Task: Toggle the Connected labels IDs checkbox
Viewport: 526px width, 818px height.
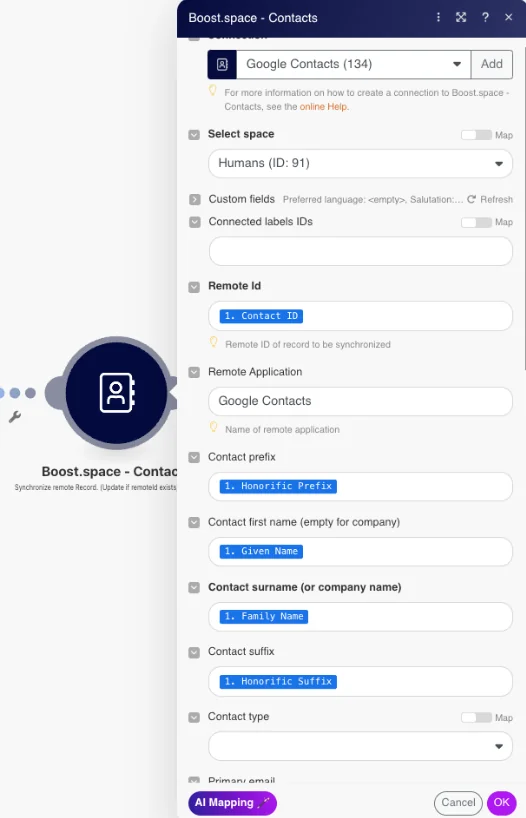Action: pyautogui.click(x=195, y=222)
